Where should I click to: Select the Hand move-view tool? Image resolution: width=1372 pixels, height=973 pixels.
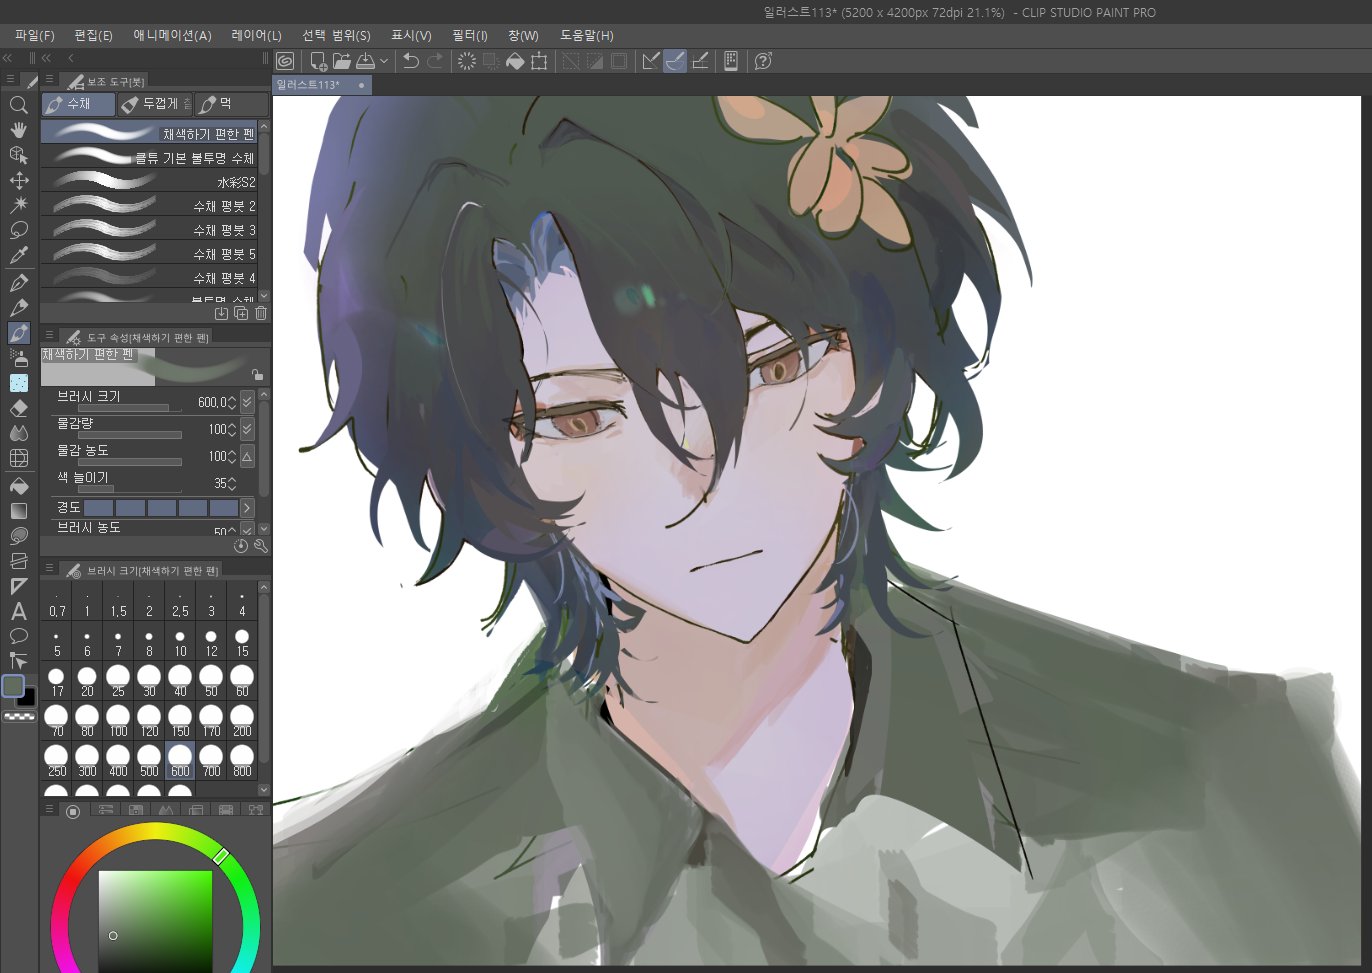[x=18, y=130]
